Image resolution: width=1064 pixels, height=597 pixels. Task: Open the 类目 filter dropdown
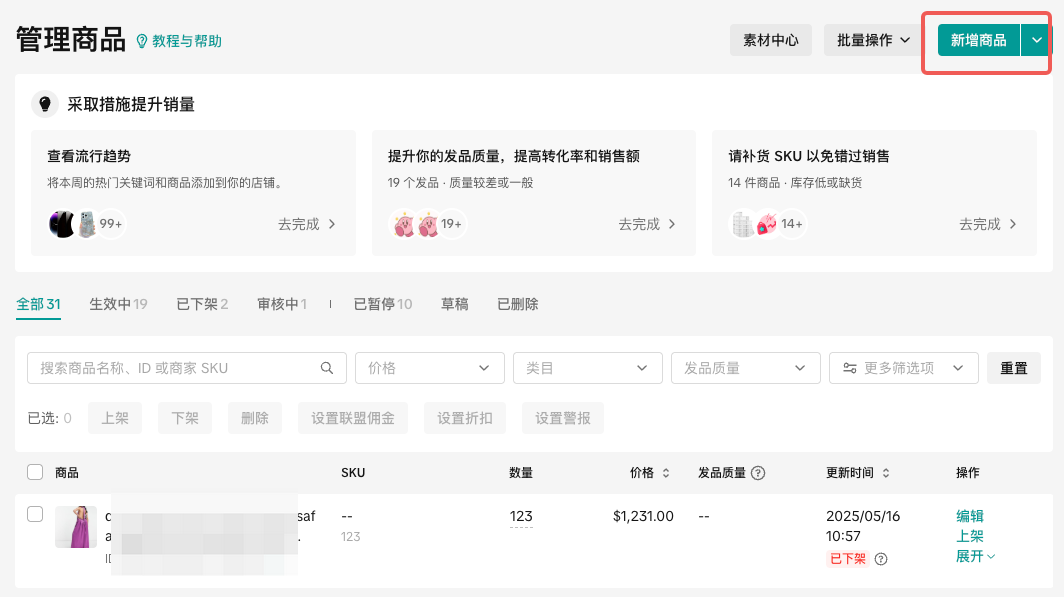coord(587,368)
